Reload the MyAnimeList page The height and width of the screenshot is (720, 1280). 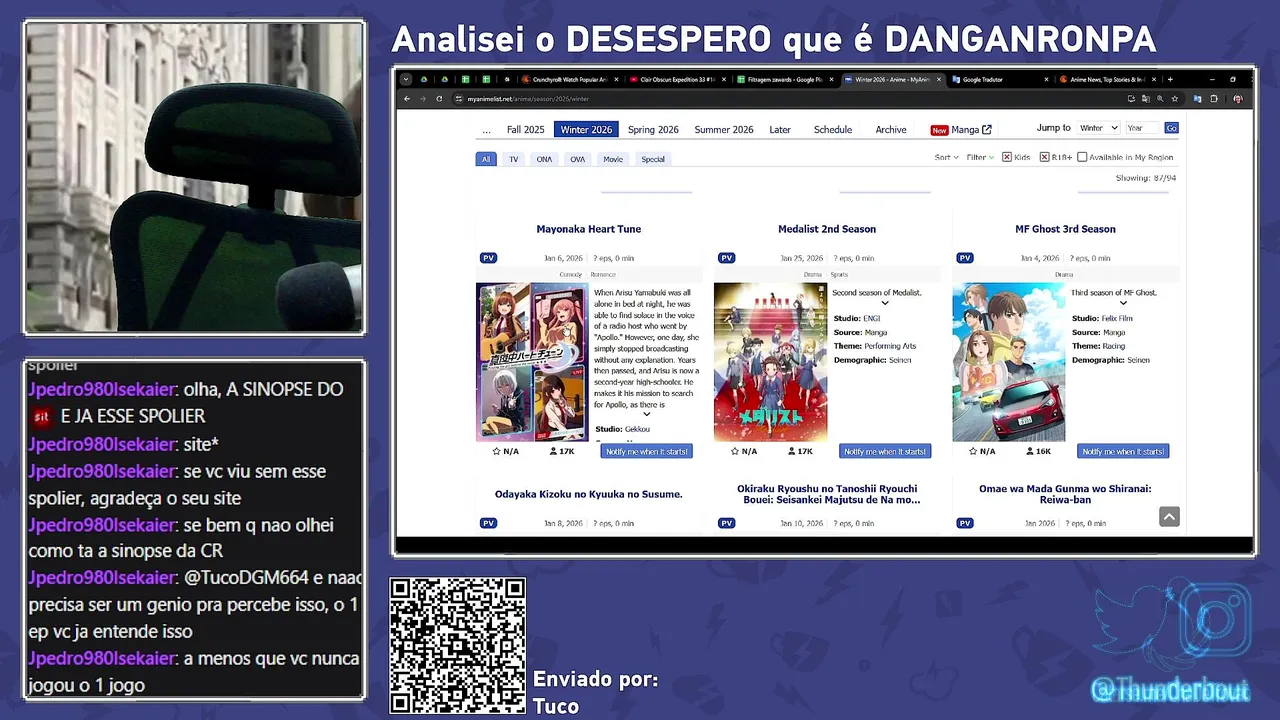coord(439,99)
